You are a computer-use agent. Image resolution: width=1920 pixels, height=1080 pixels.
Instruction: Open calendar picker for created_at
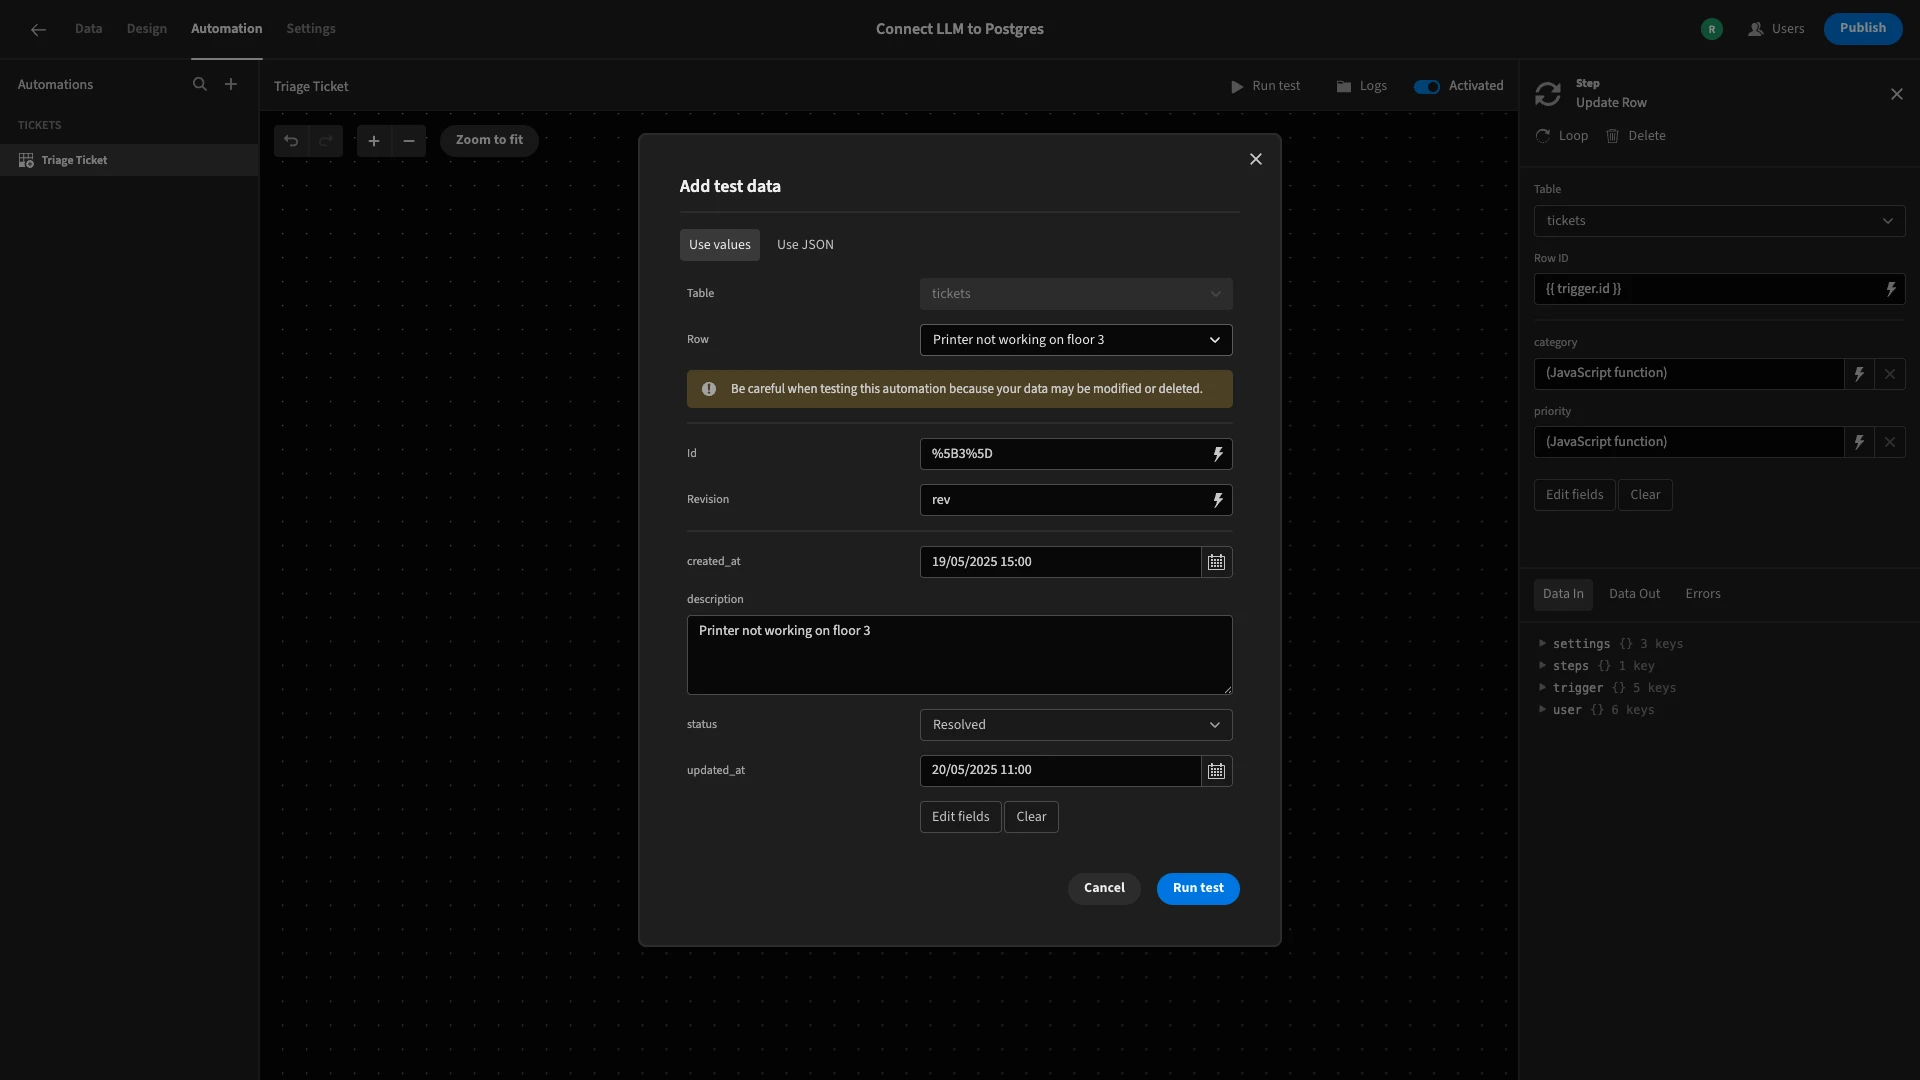coord(1216,562)
